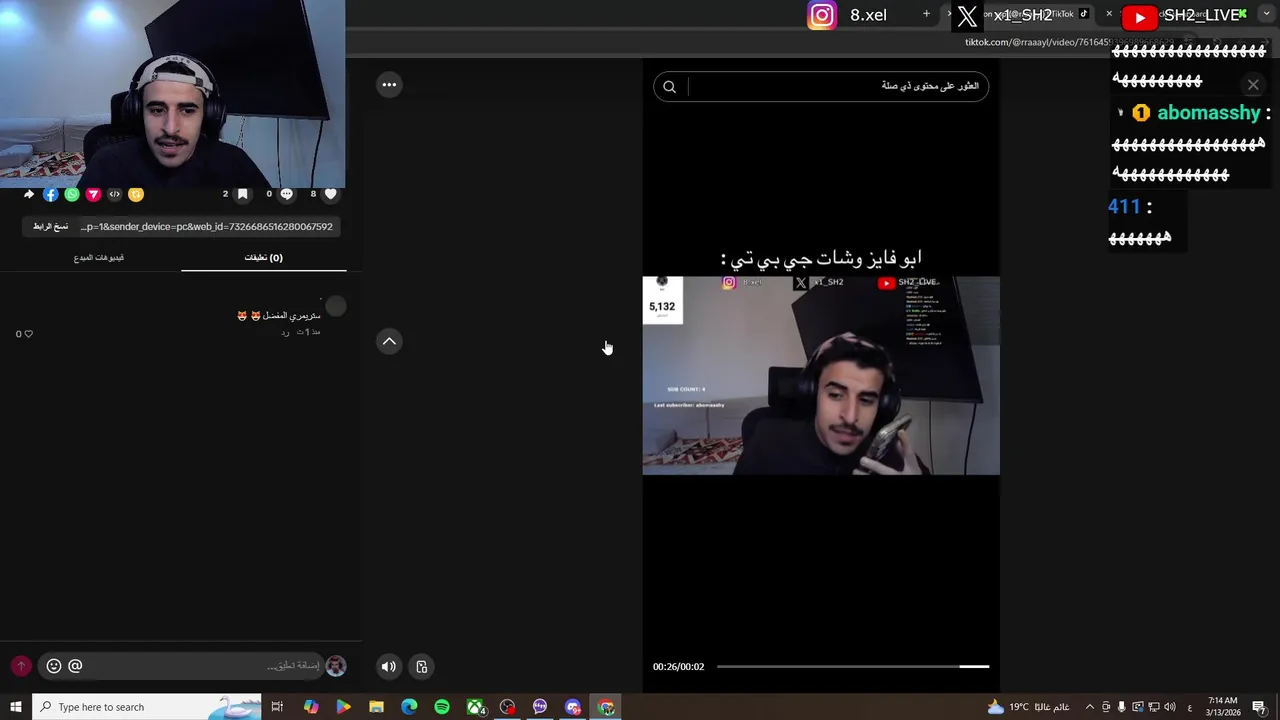
Task: Repost the video using yellow repost icon
Action: 136,194
